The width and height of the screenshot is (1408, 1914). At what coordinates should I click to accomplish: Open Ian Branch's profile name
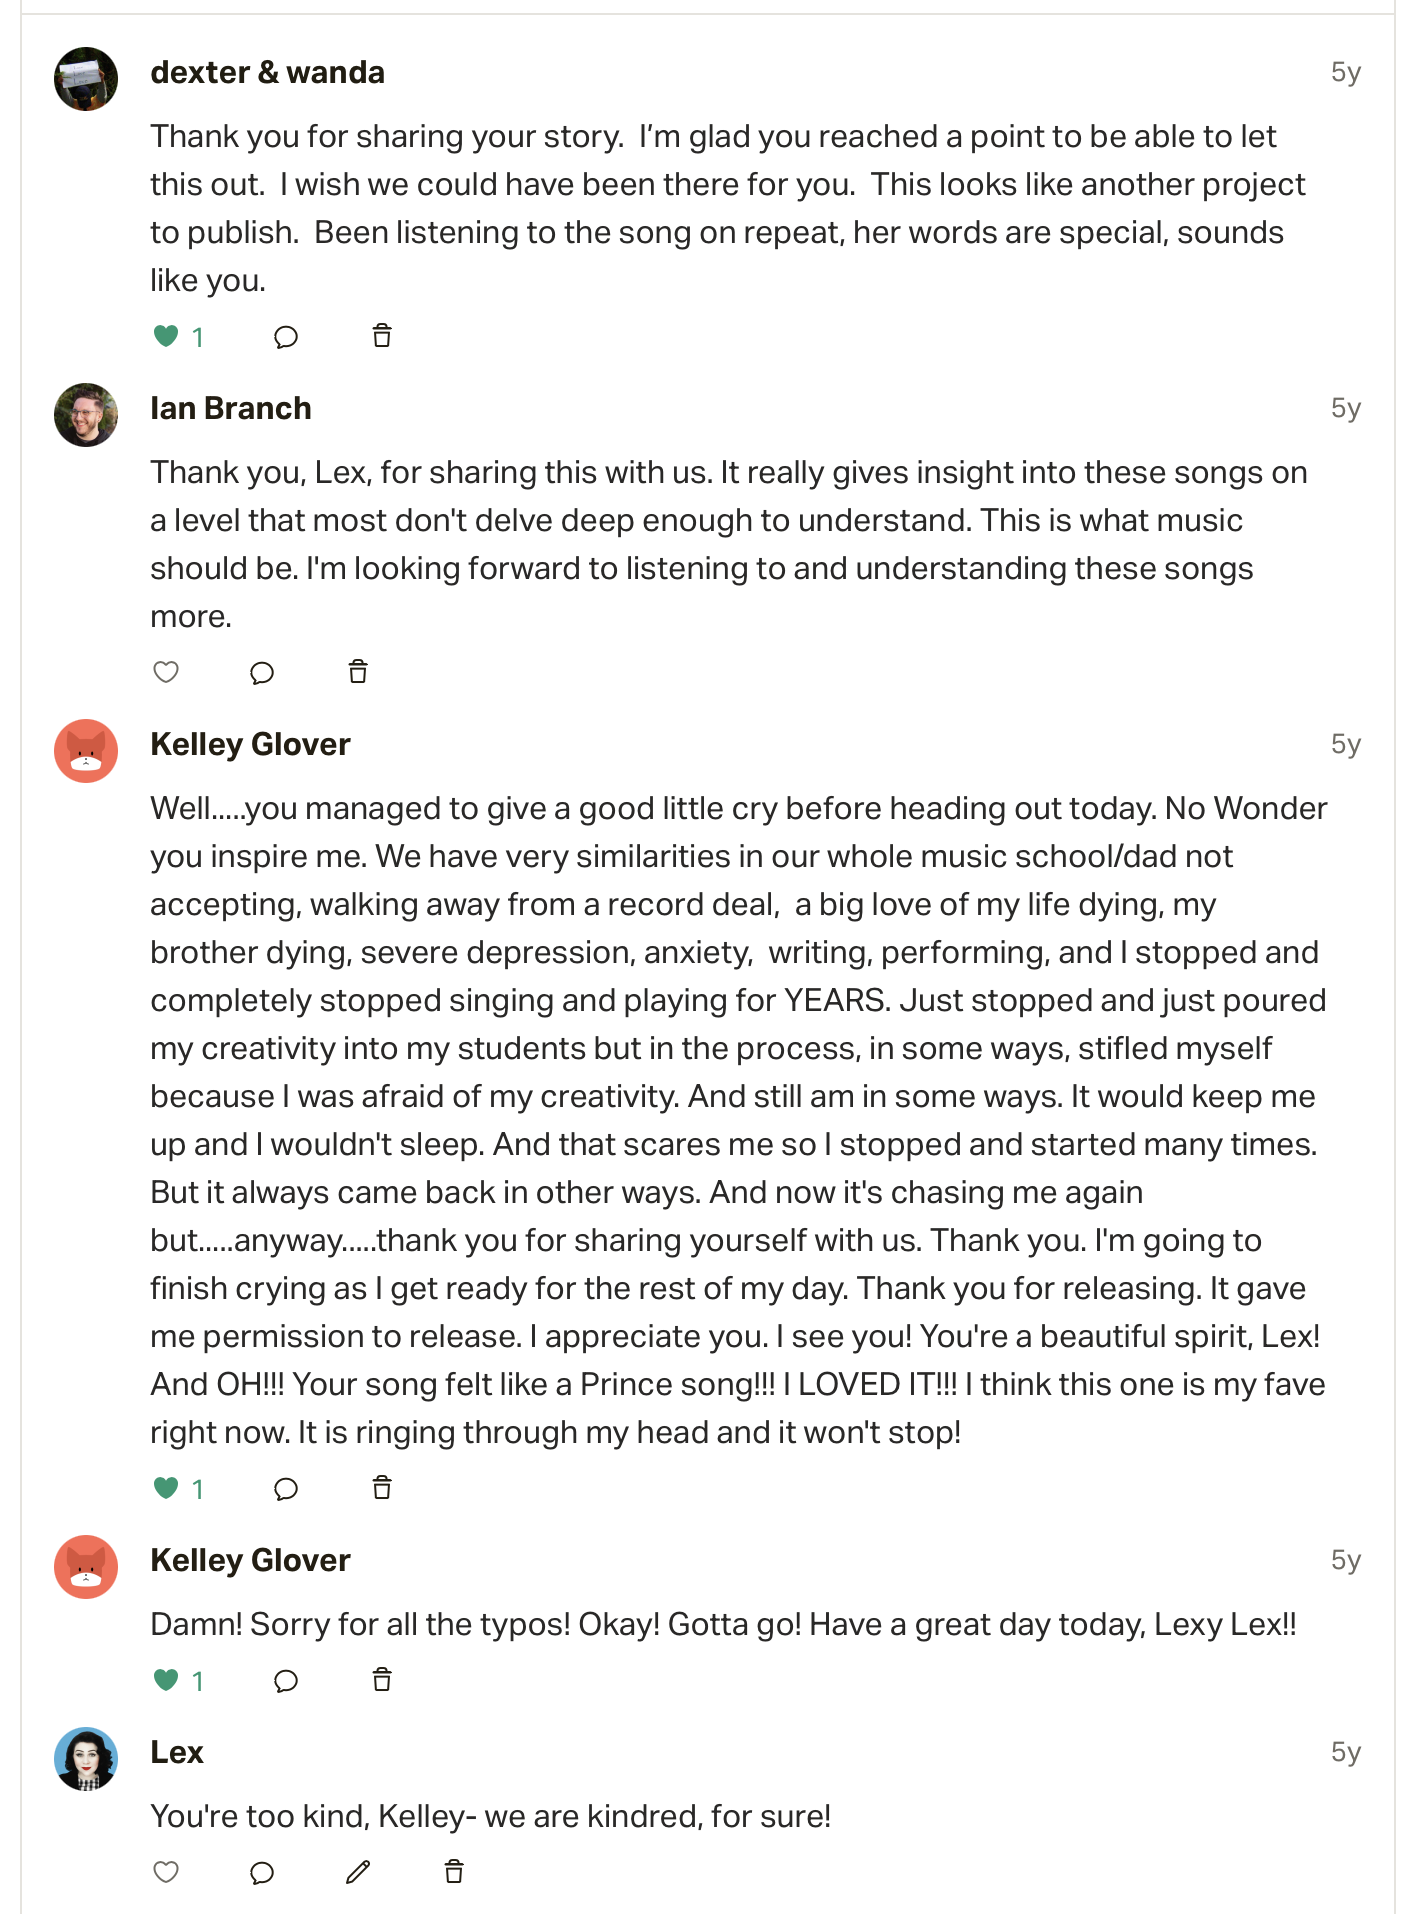[231, 409]
